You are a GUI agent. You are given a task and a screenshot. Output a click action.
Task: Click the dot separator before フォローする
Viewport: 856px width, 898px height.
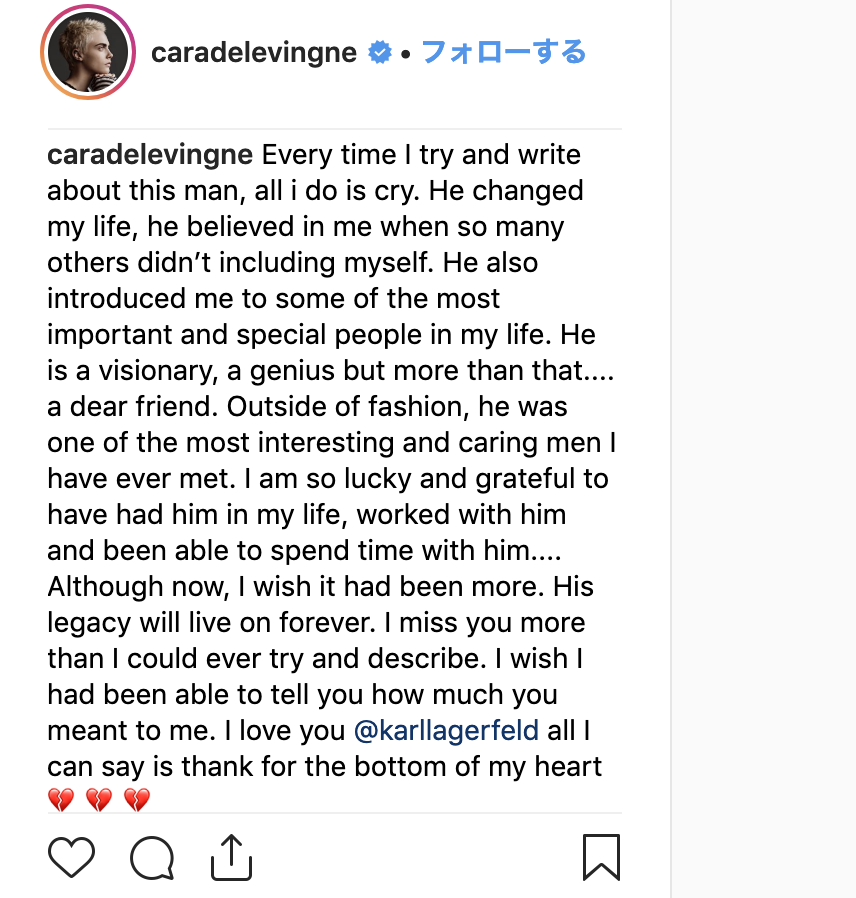coord(406,54)
